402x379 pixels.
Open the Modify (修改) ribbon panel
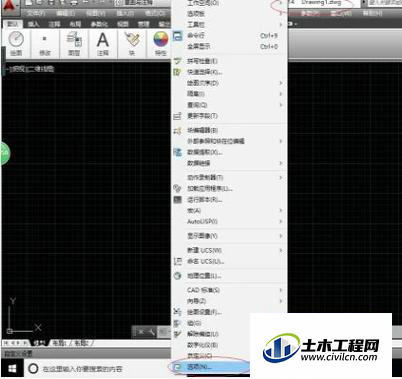(x=45, y=43)
